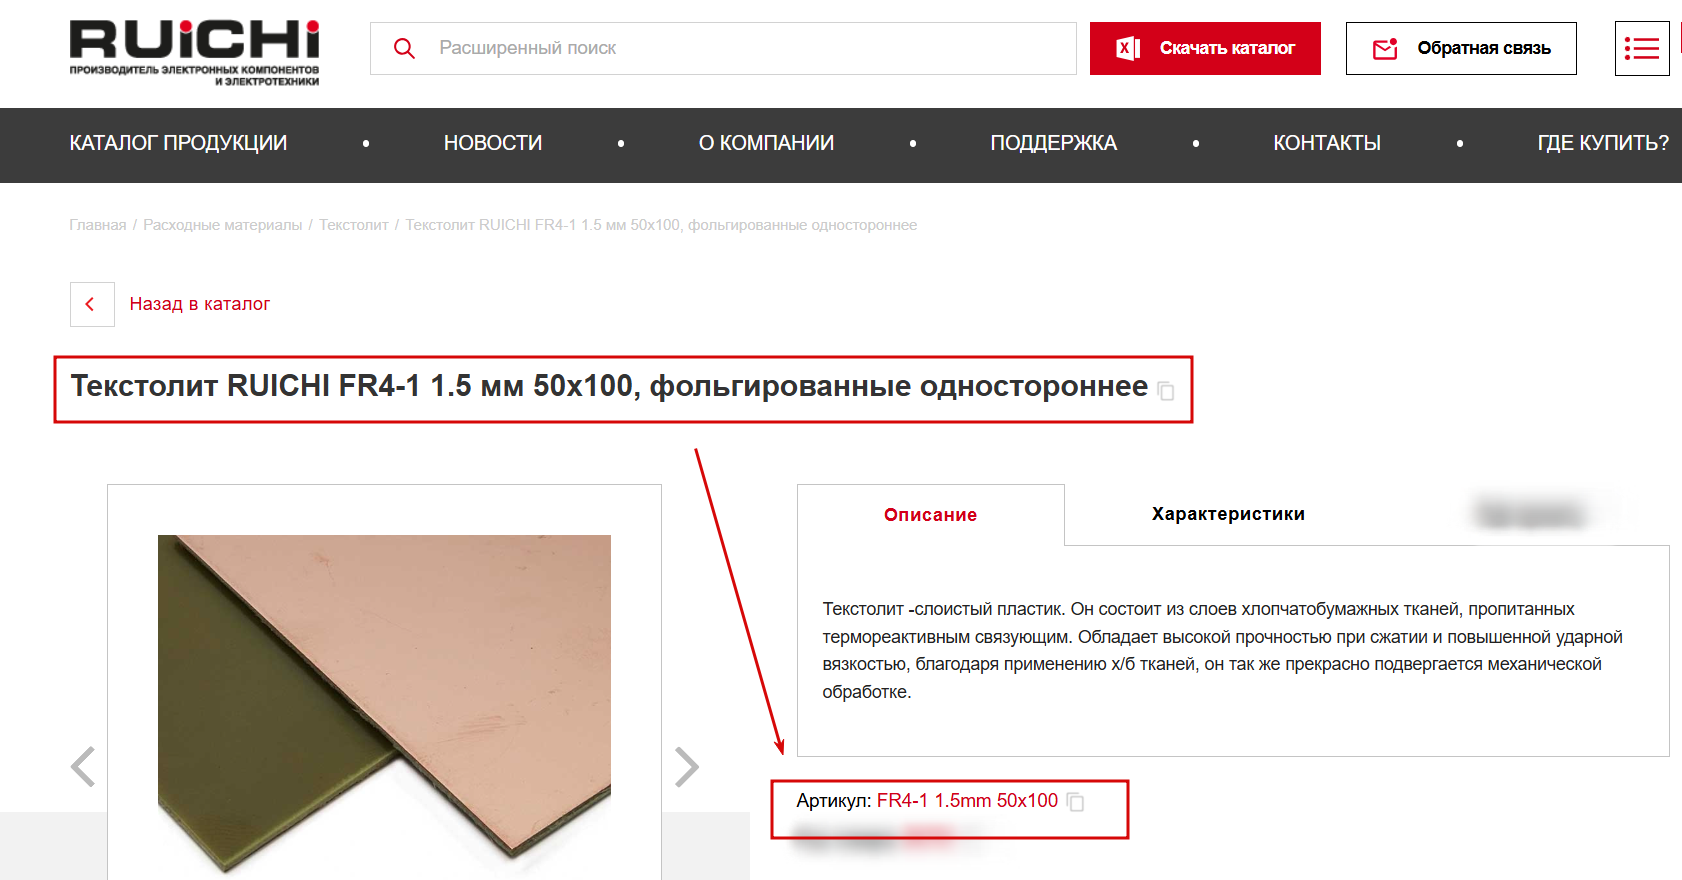This screenshot has width=1682, height=880.
Task: Open КОНТАКТЫ menu item
Action: [1327, 143]
